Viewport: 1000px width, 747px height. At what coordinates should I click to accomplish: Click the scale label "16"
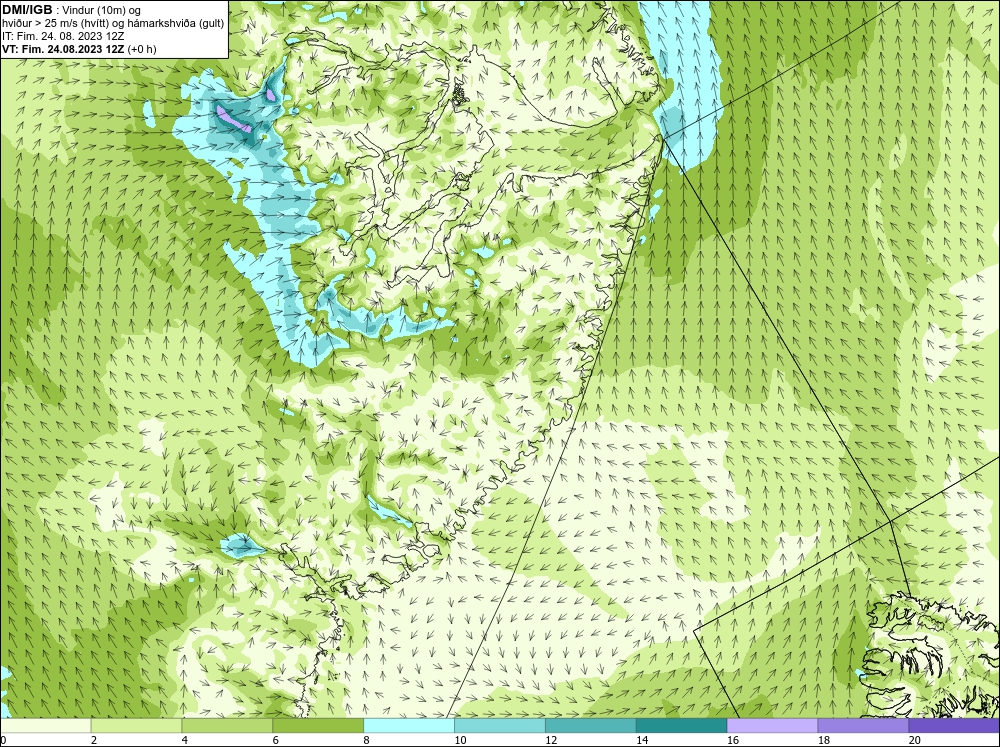click(x=733, y=740)
